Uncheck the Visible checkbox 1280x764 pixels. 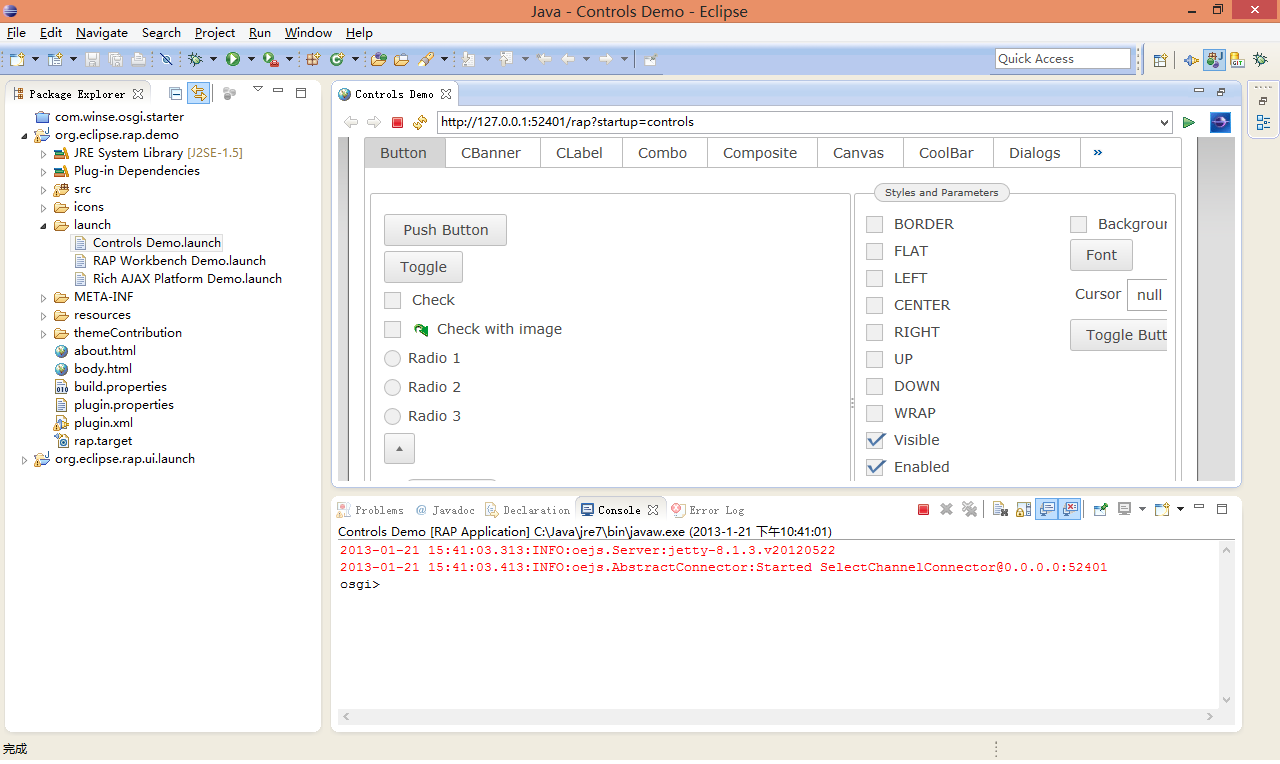tap(875, 440)
